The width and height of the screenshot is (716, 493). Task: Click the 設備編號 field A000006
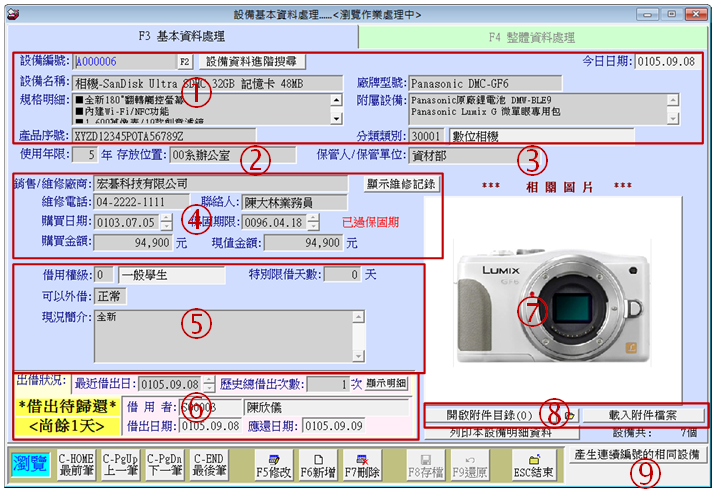(x=126, y=62)
